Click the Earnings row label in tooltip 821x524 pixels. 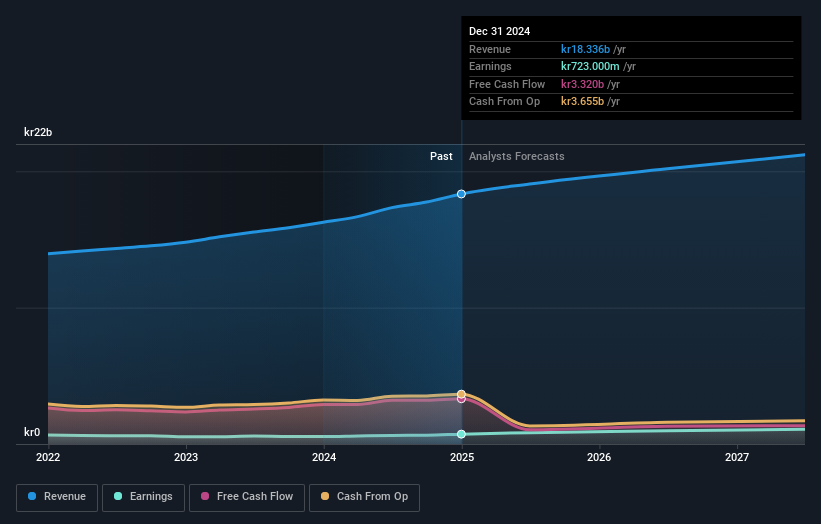[490, 66]
